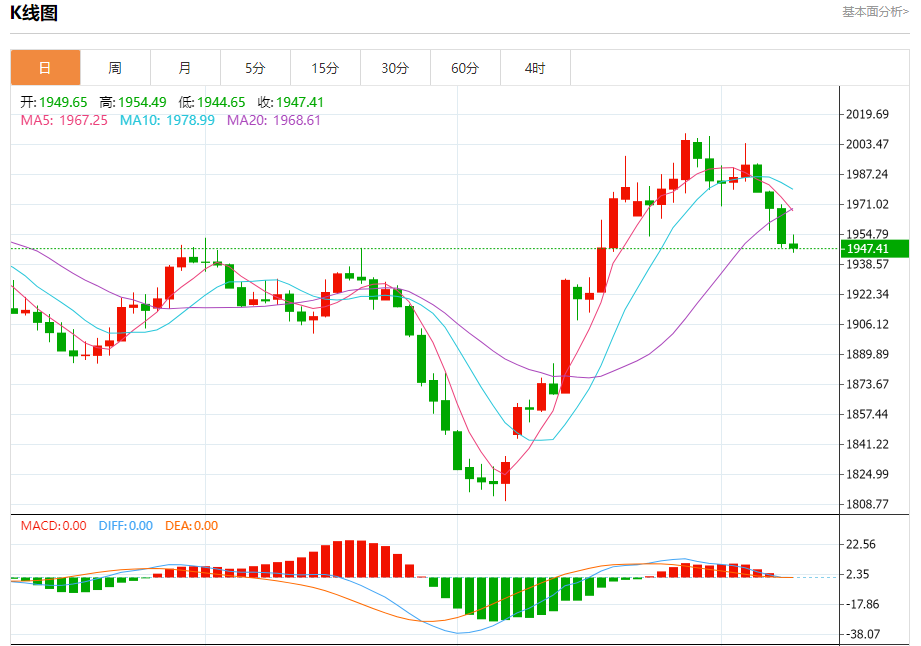Viewport: 921px width, 646px height.
Task: Open the 30分 interval tab
Action: [395, 68]
